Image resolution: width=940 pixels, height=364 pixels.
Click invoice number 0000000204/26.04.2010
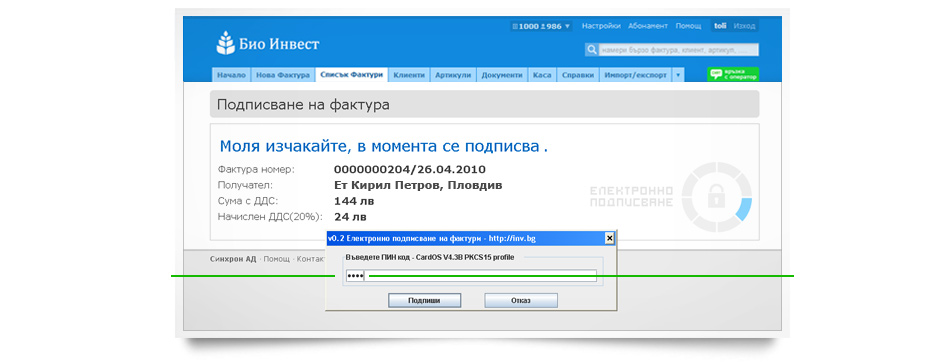409,170
